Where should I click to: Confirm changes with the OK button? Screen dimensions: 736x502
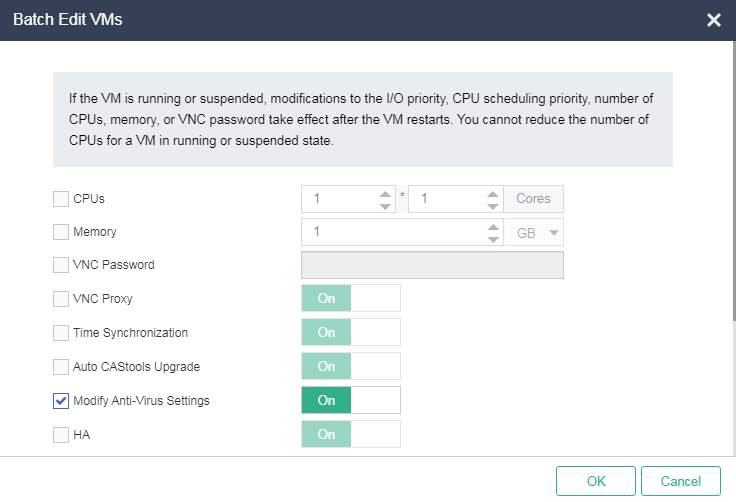click(596, 481)
